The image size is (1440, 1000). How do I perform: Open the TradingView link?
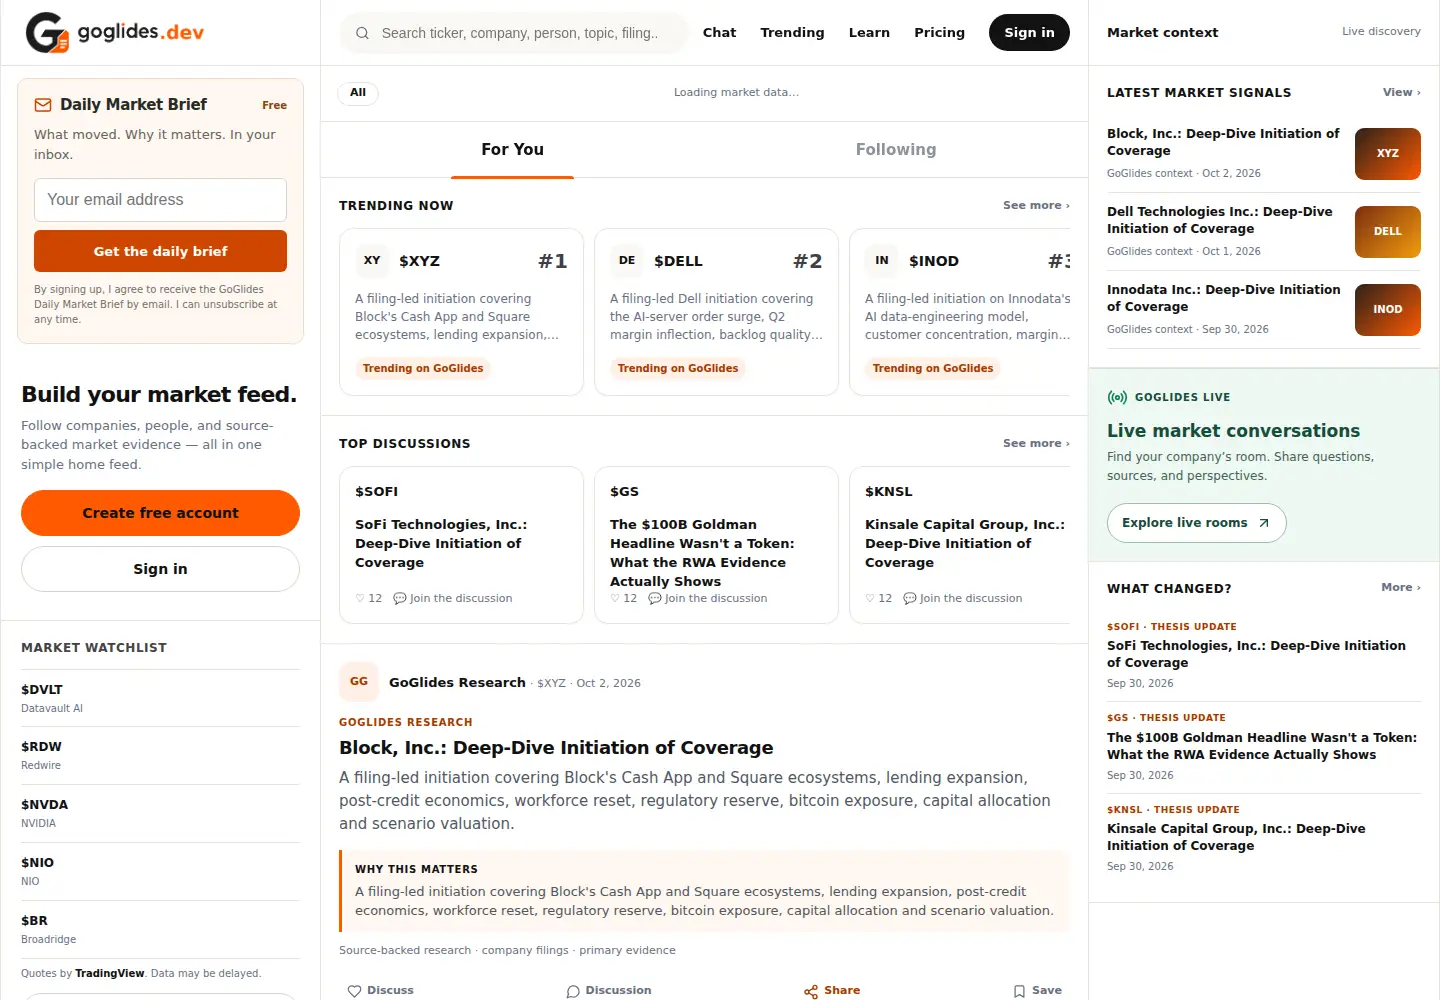coord(110,973)
